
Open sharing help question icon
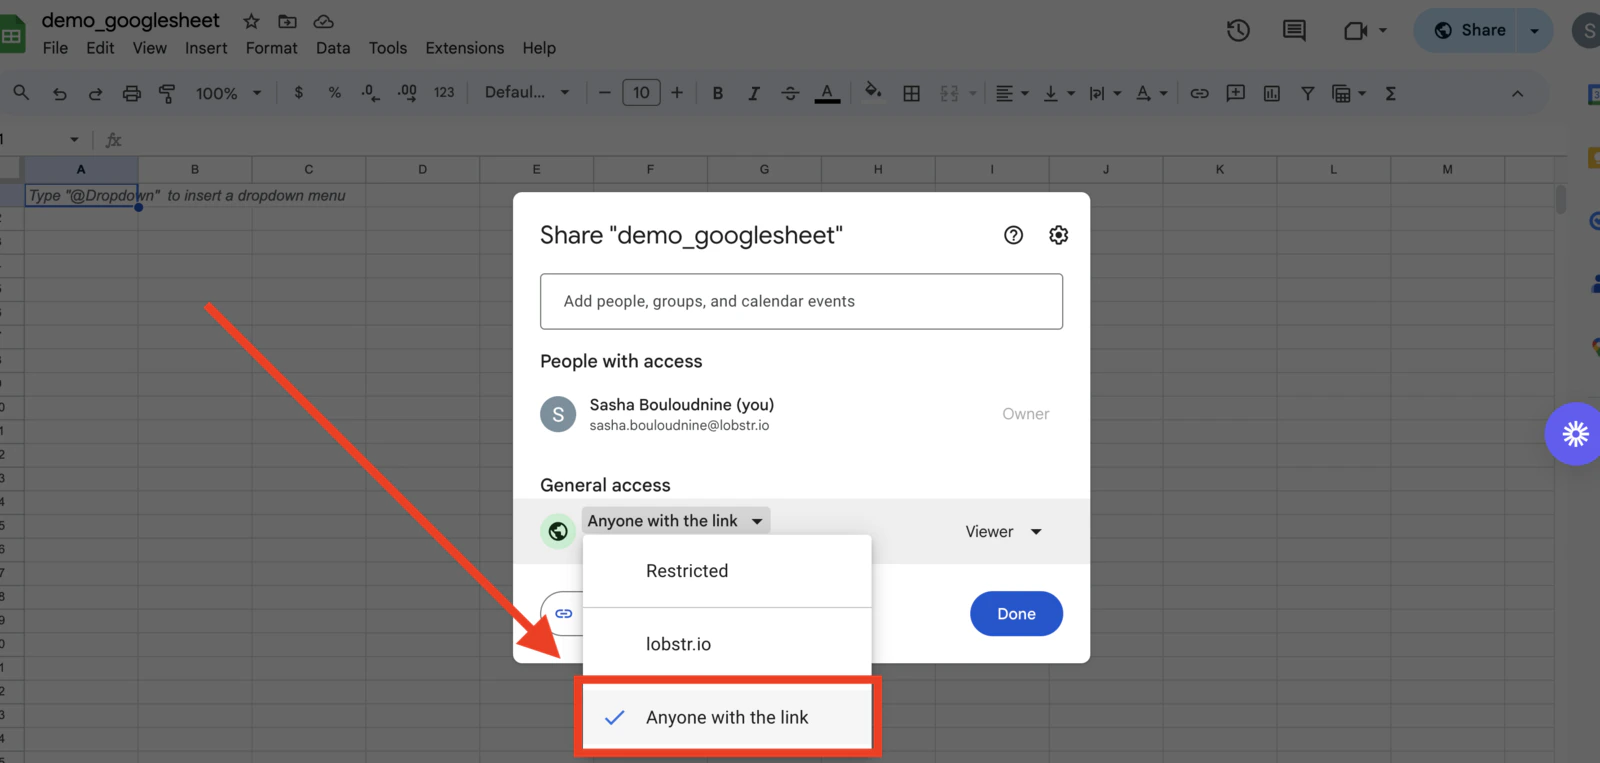click(x=1013, y=235)
